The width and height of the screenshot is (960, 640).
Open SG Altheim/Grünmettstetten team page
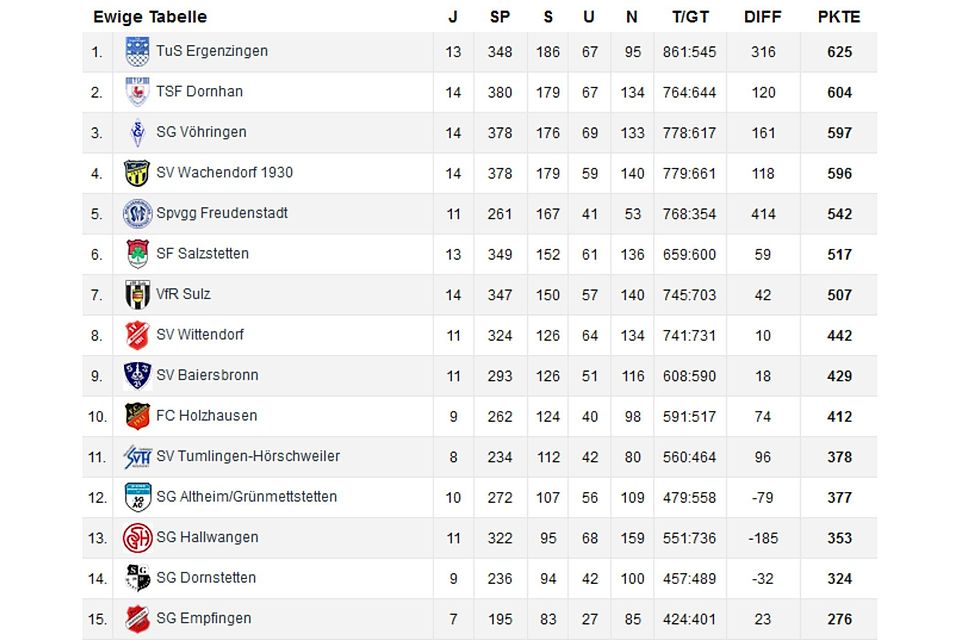246,496
